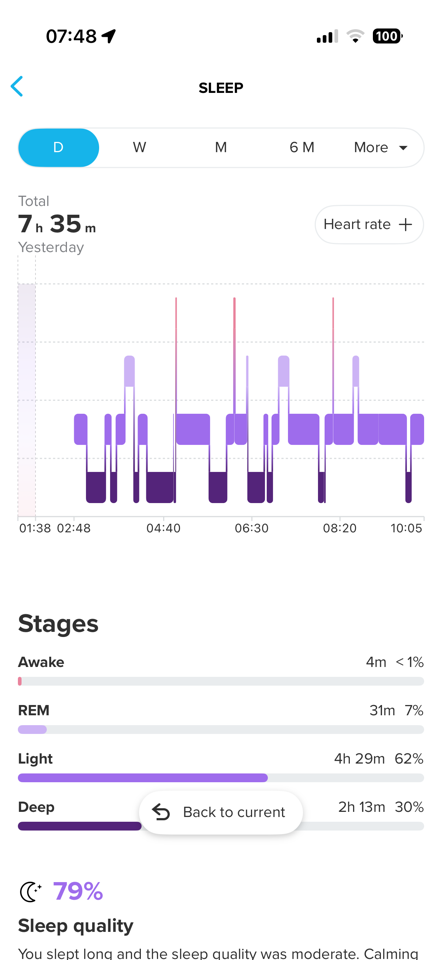This screenshot has height=960, width=442.
Task: Tap the Light stage progress bar
Action: tap(221, 778)
